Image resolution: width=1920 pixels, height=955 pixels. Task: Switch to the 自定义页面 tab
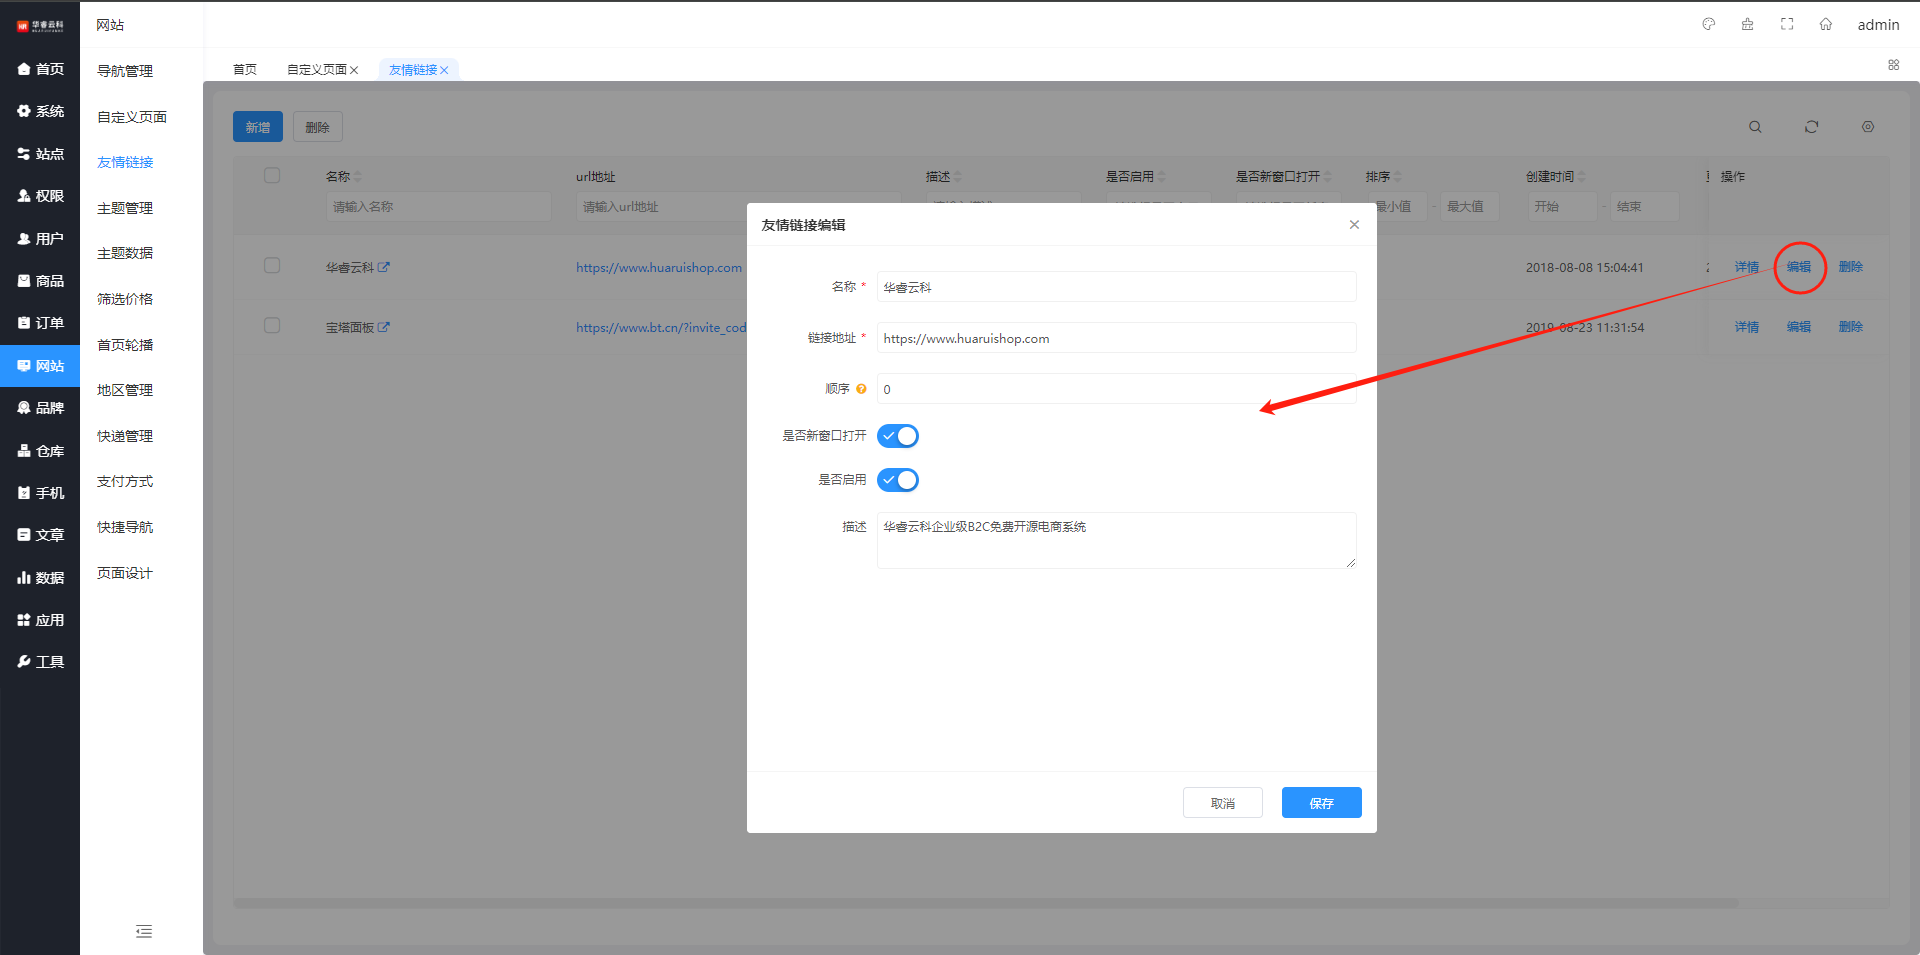(316, 70)
